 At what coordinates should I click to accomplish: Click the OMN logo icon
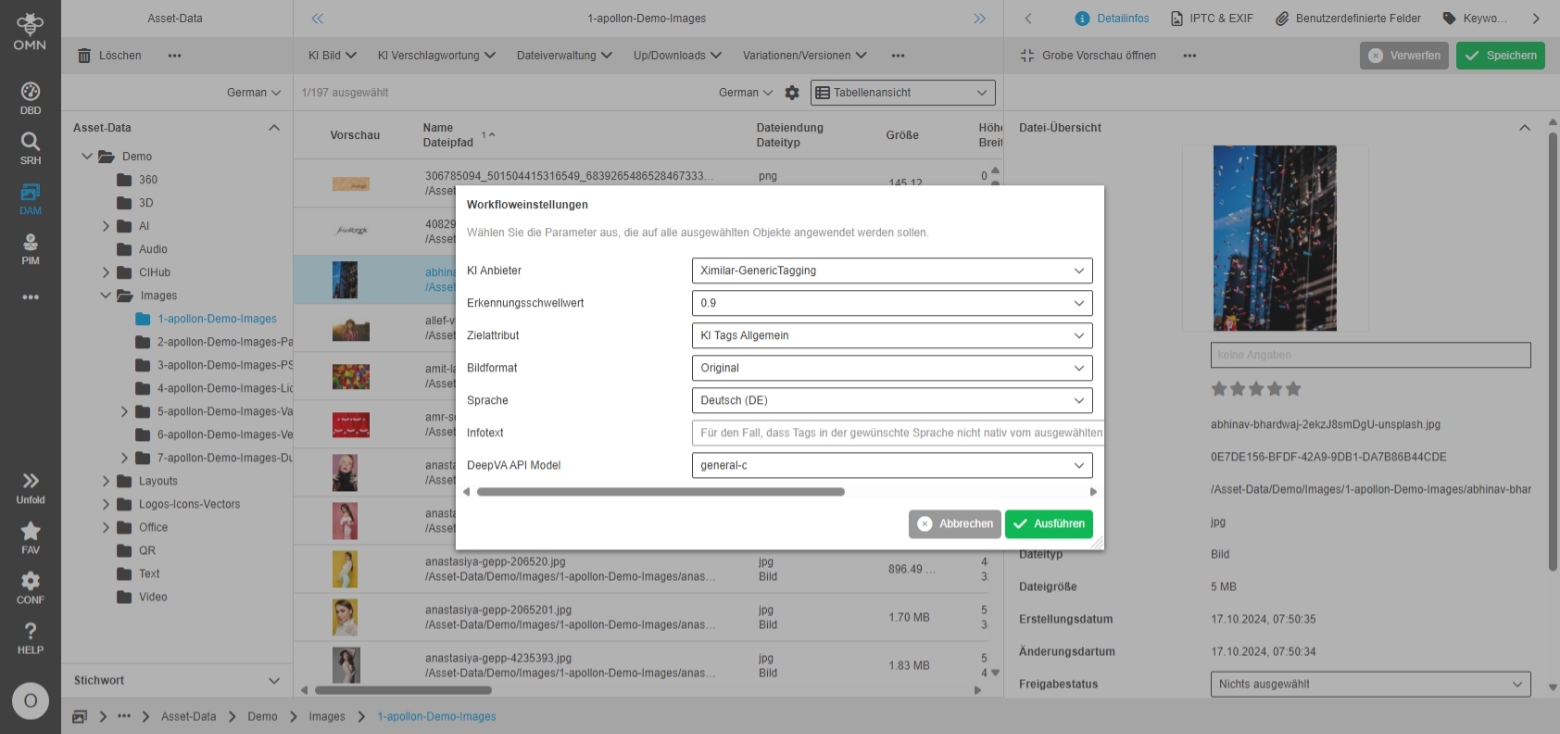point(30,30)
